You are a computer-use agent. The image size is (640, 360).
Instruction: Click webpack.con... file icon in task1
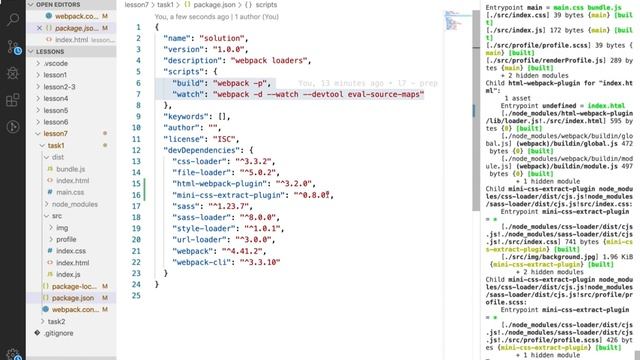45,309
